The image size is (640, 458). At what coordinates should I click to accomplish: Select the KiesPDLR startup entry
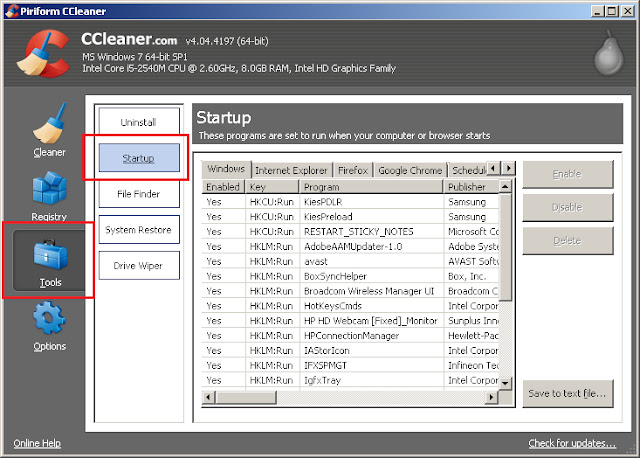[351, 202]
